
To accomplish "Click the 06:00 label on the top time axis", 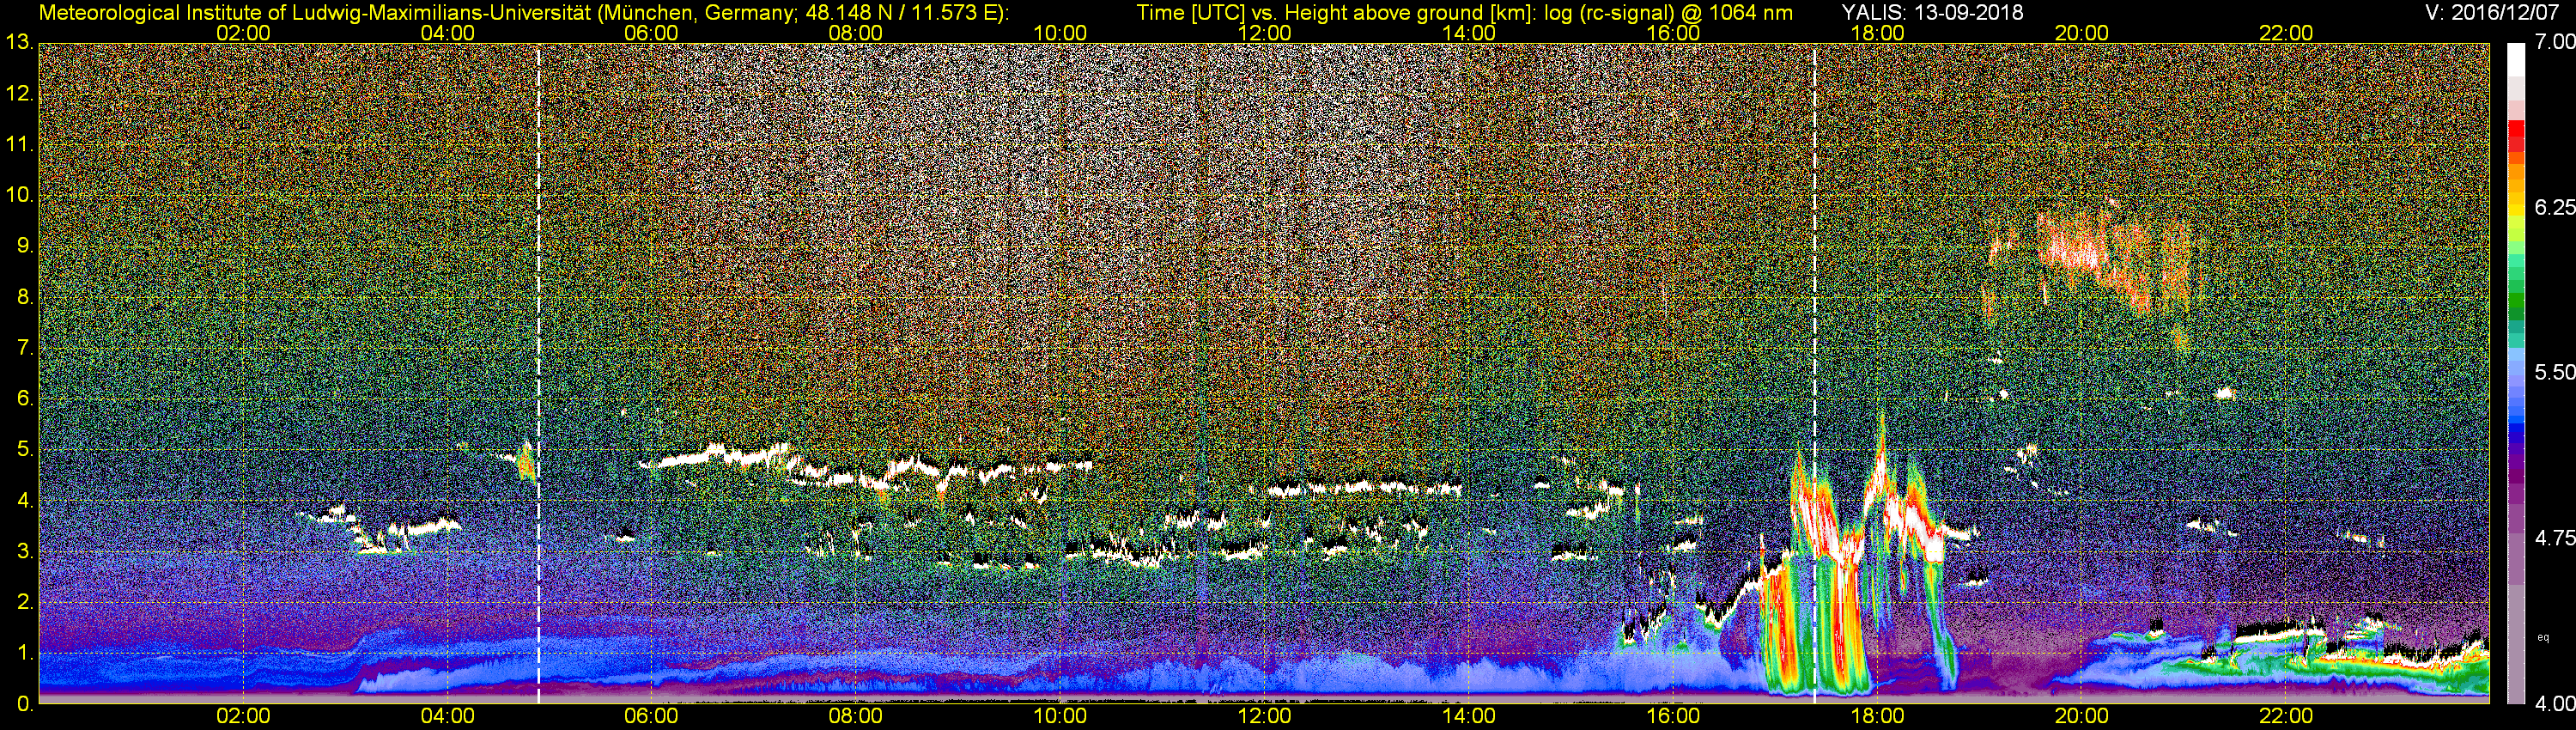I will 651,33.
